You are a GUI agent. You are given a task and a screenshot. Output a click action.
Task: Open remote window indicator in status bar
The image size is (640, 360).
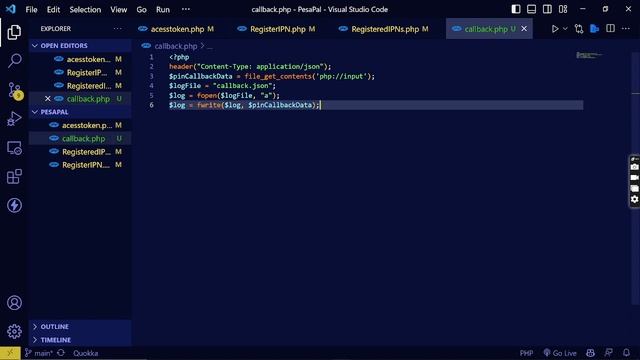10,353
